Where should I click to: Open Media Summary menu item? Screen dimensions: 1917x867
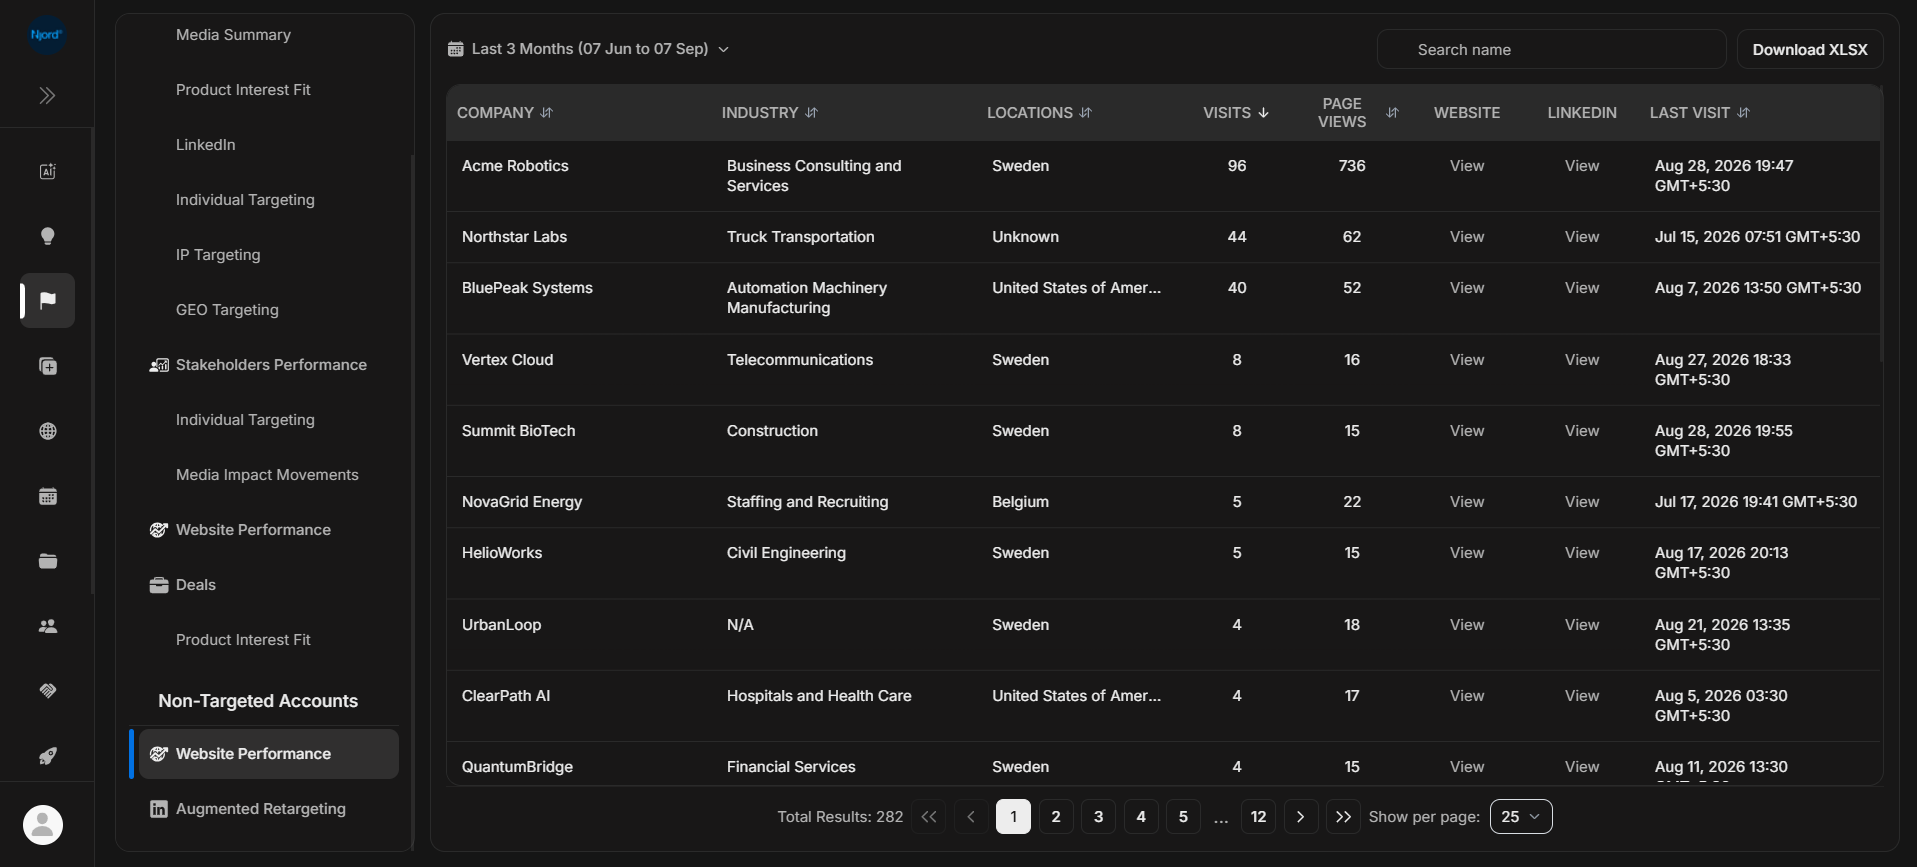click(x=233, y=35)
